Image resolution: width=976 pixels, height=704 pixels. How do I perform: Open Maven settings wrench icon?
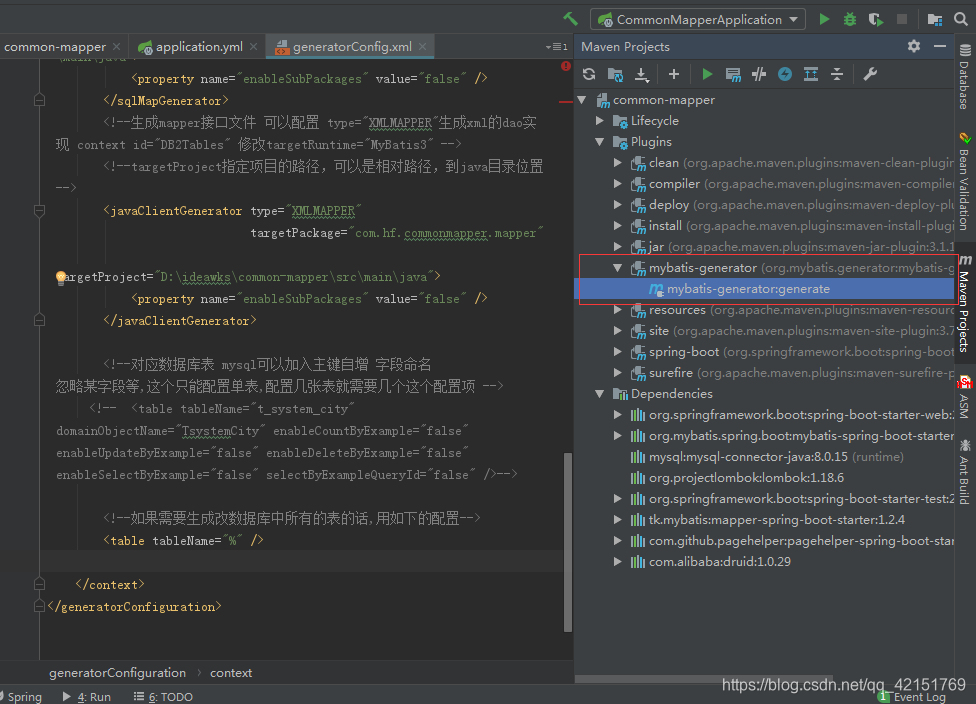point(870,75)
